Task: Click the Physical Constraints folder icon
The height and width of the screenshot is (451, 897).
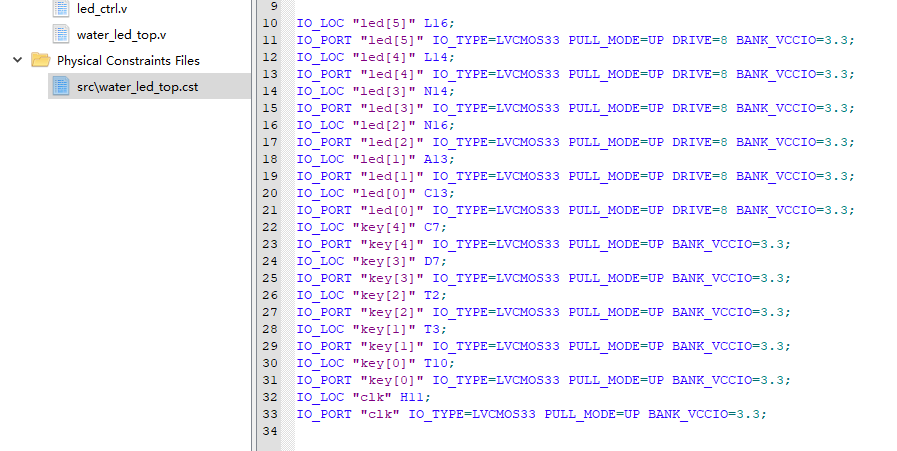Action: click(41, 60)
